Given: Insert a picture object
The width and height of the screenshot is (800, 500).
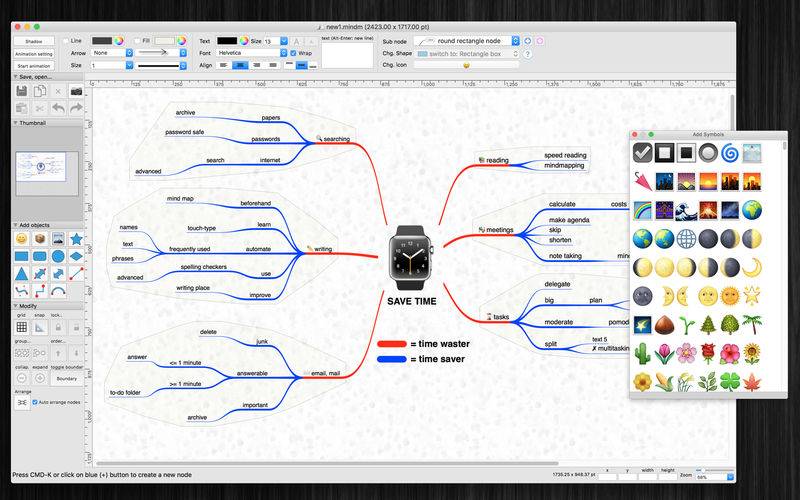Looking at the screenshot, I should pyautogui.click(x=58, y=239).
